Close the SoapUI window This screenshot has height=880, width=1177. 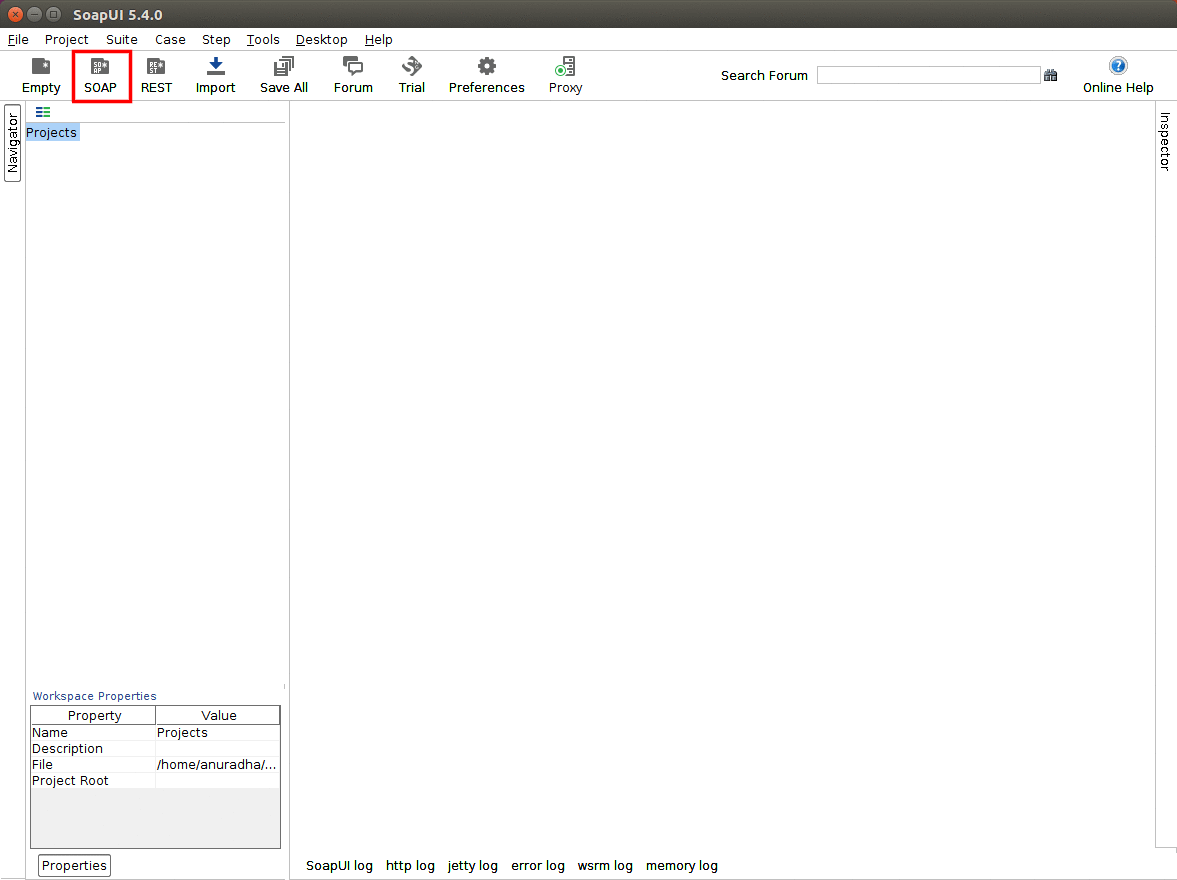pyautogui.click(x=15, y=14)
